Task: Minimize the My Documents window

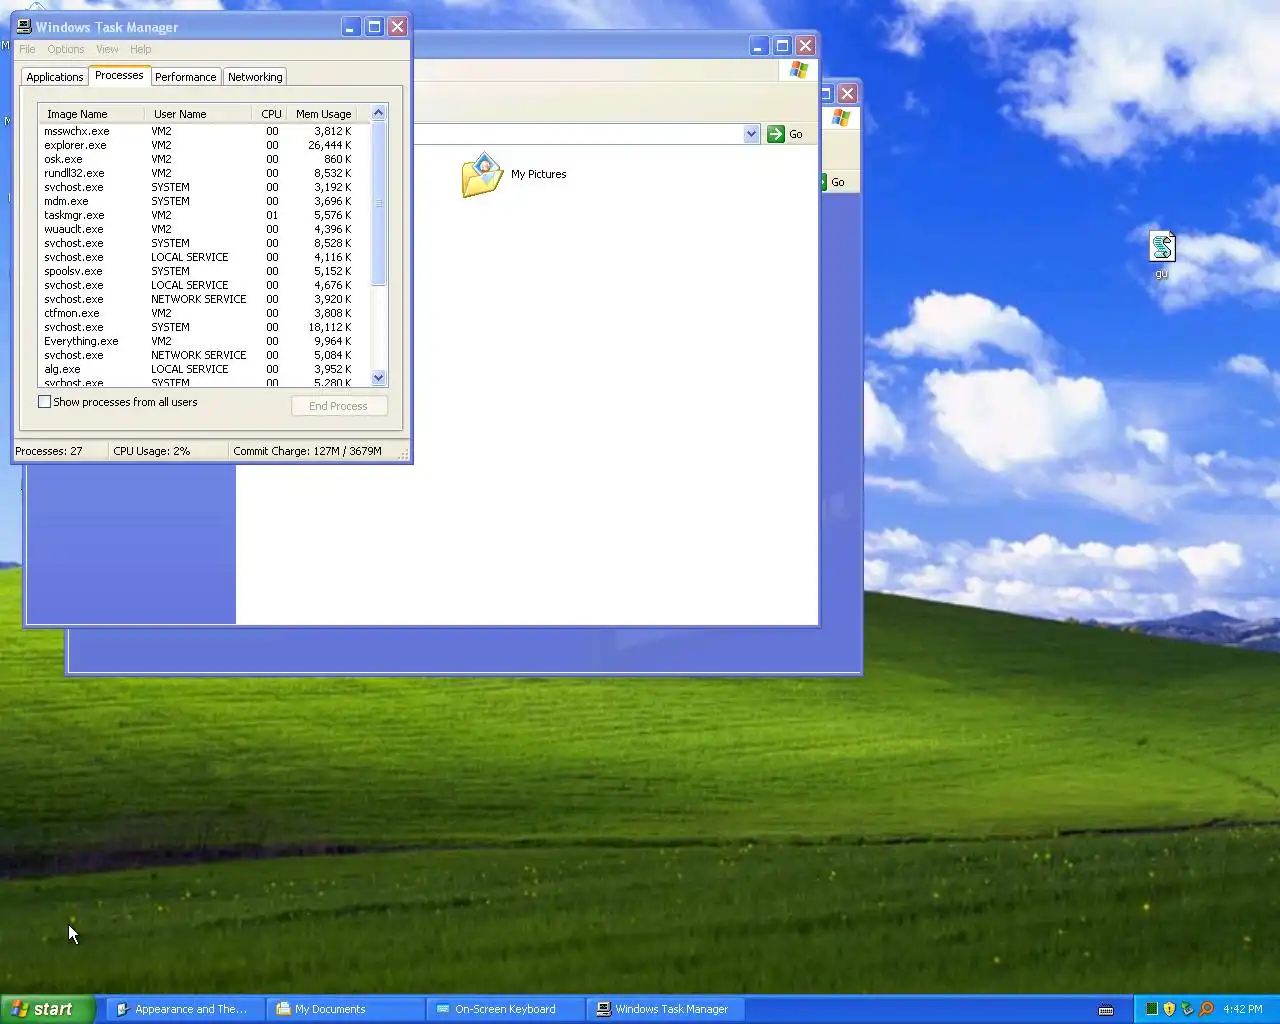Action: (759, 46)
